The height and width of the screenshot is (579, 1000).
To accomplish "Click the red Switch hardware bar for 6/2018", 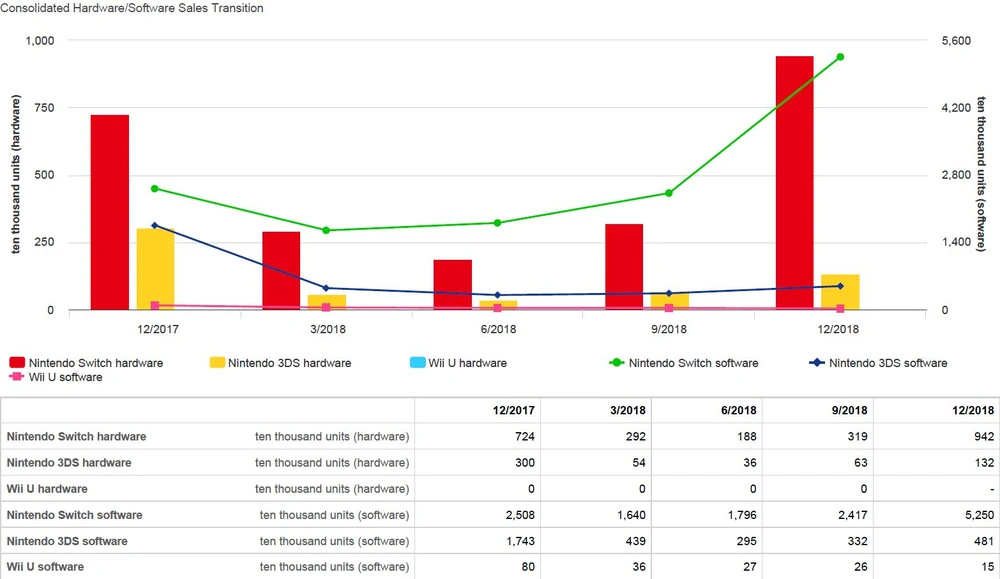I will pyautogui.click(x=453, y=285).
